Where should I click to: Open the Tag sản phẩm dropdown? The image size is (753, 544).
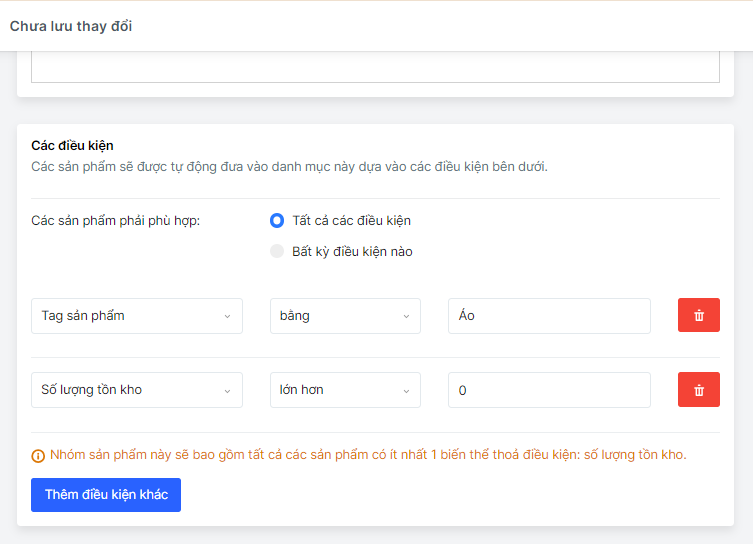point(136,315)
